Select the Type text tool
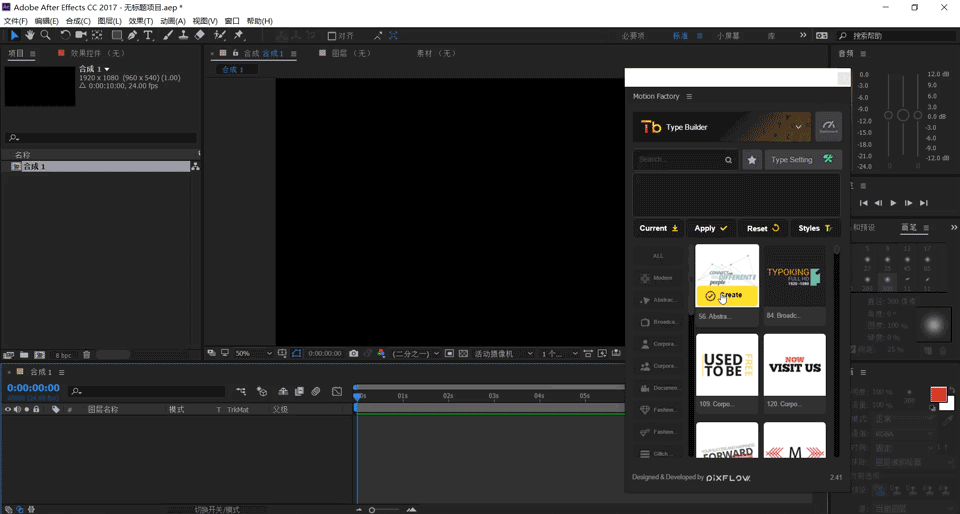This screenshot has width=960, height=514. [148, 35]
